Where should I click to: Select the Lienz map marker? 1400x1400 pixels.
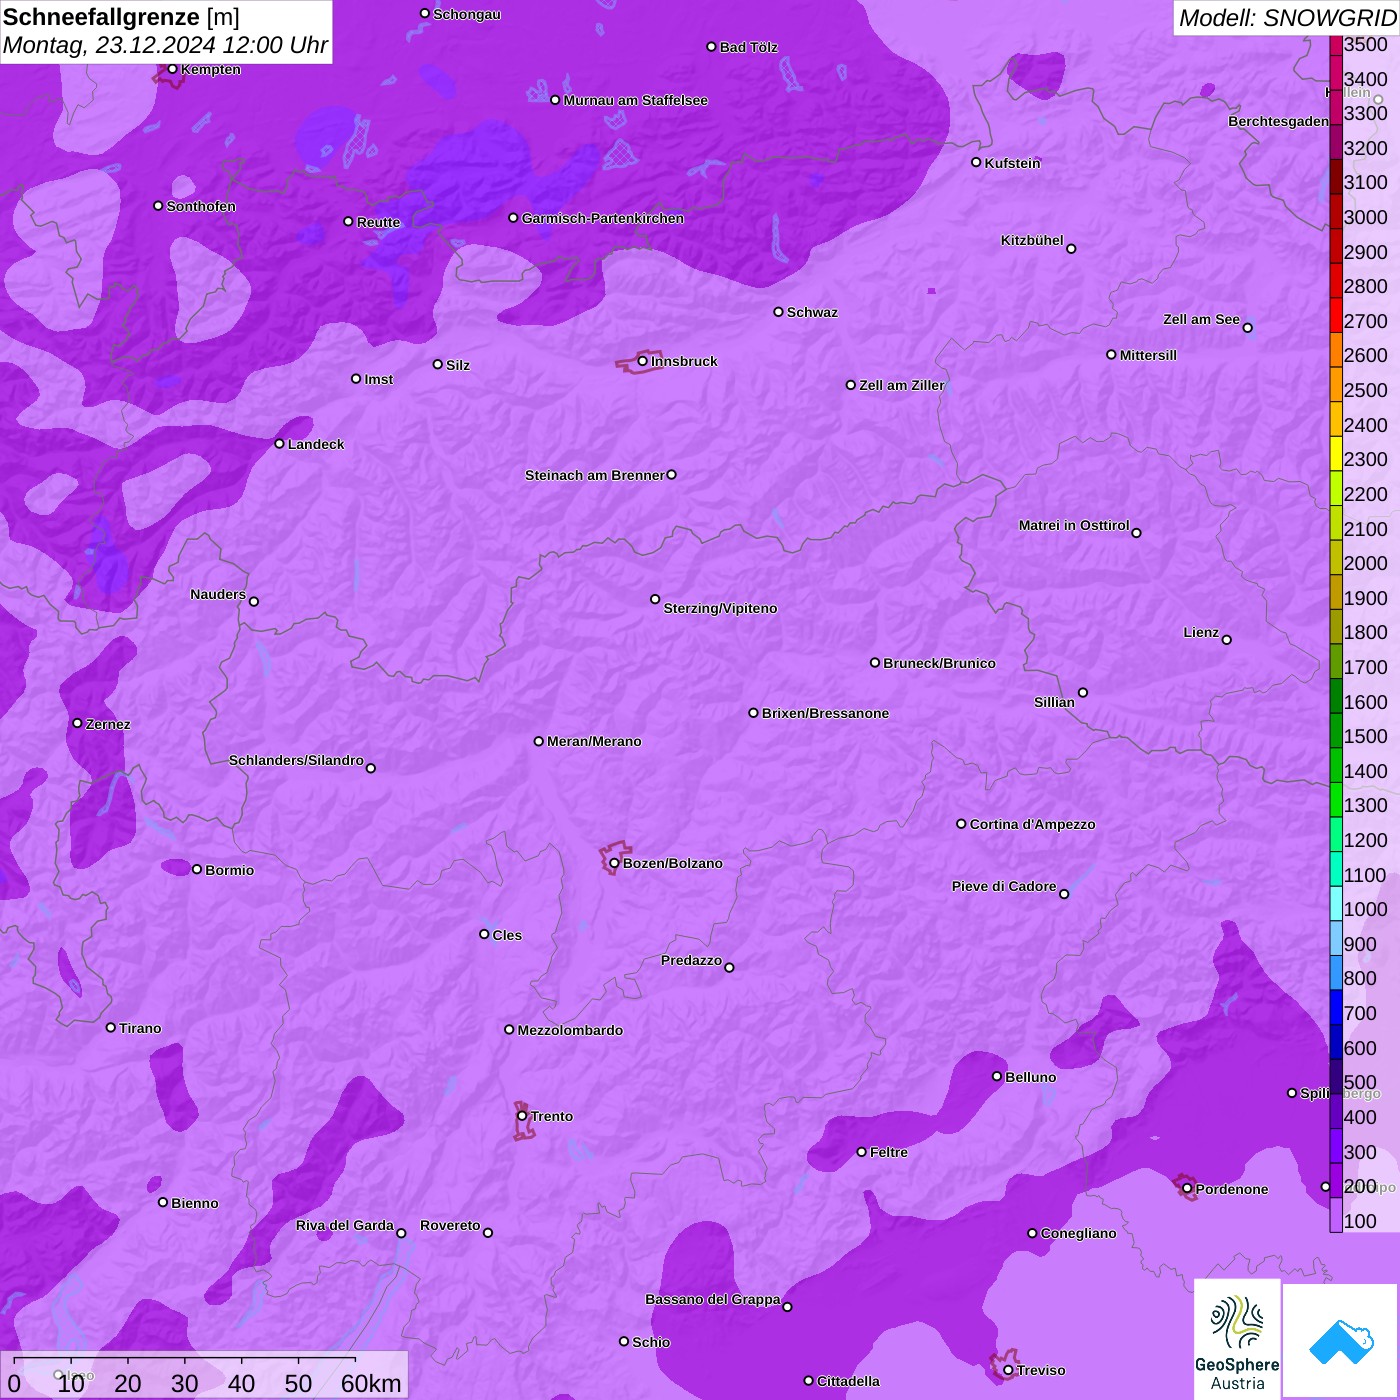click(x=1227, y=640)
